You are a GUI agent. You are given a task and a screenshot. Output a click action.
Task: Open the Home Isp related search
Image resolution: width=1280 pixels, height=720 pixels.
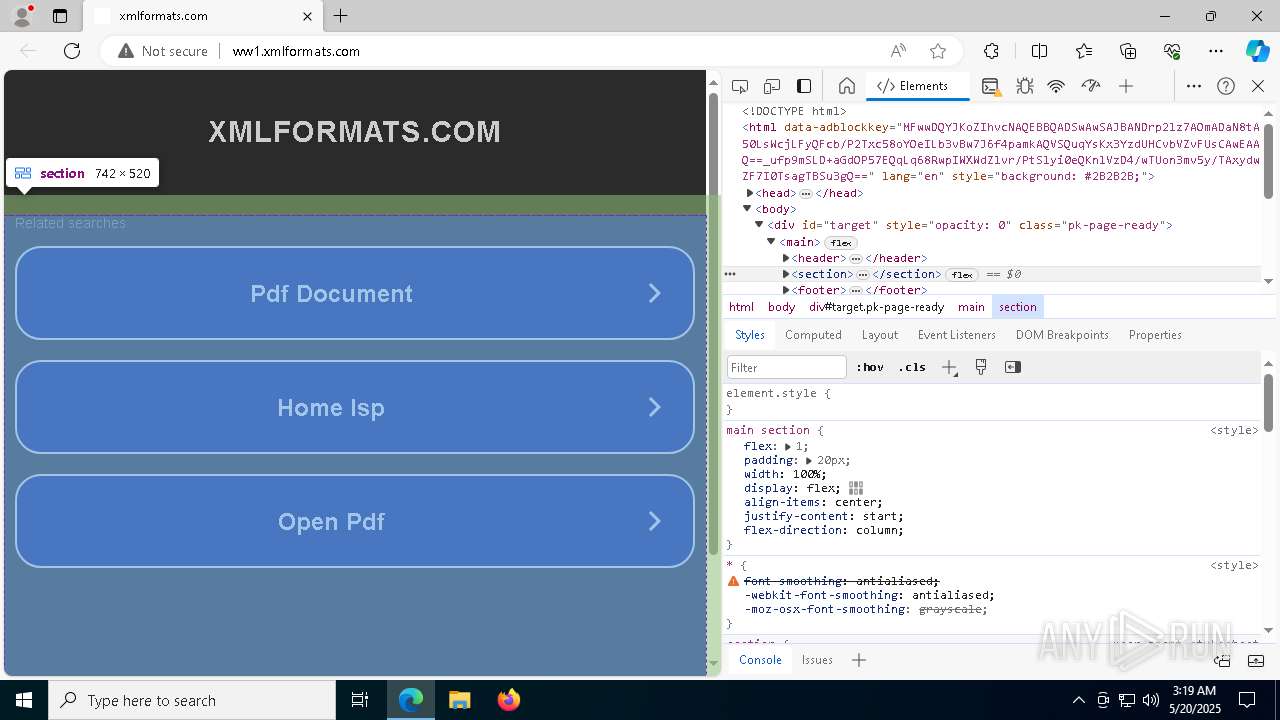(355, 407)
